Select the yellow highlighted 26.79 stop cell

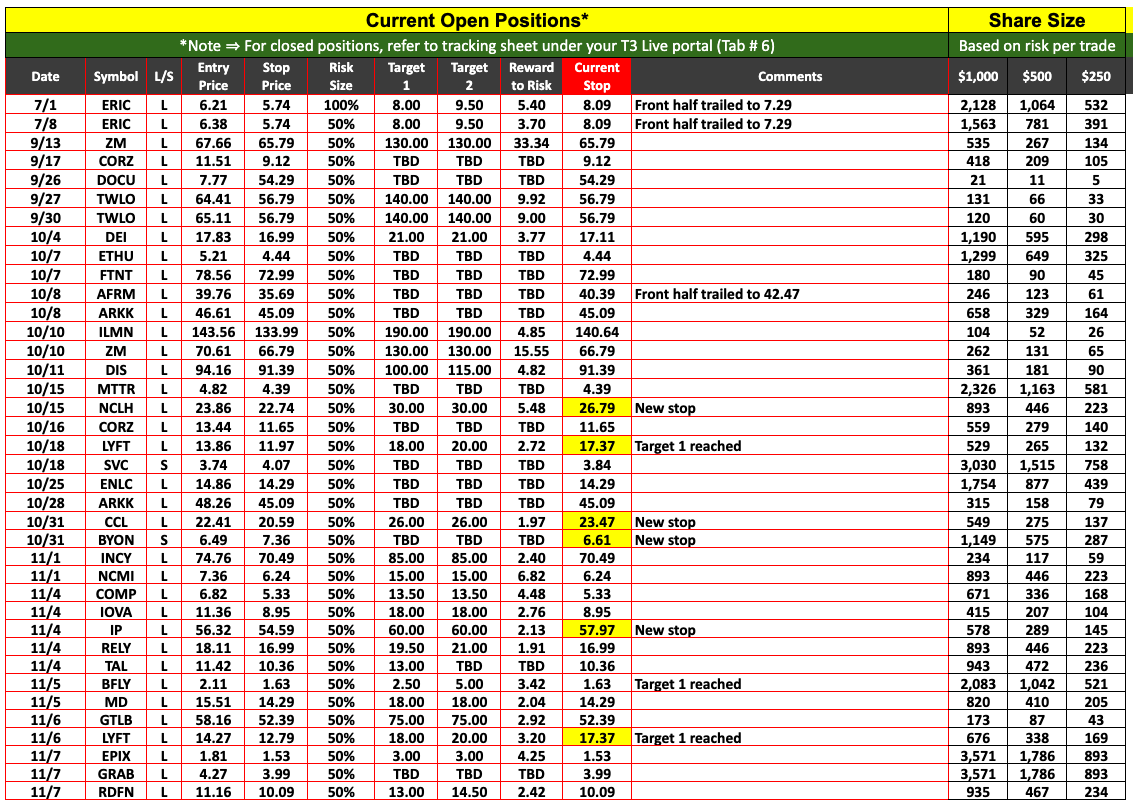596,408
